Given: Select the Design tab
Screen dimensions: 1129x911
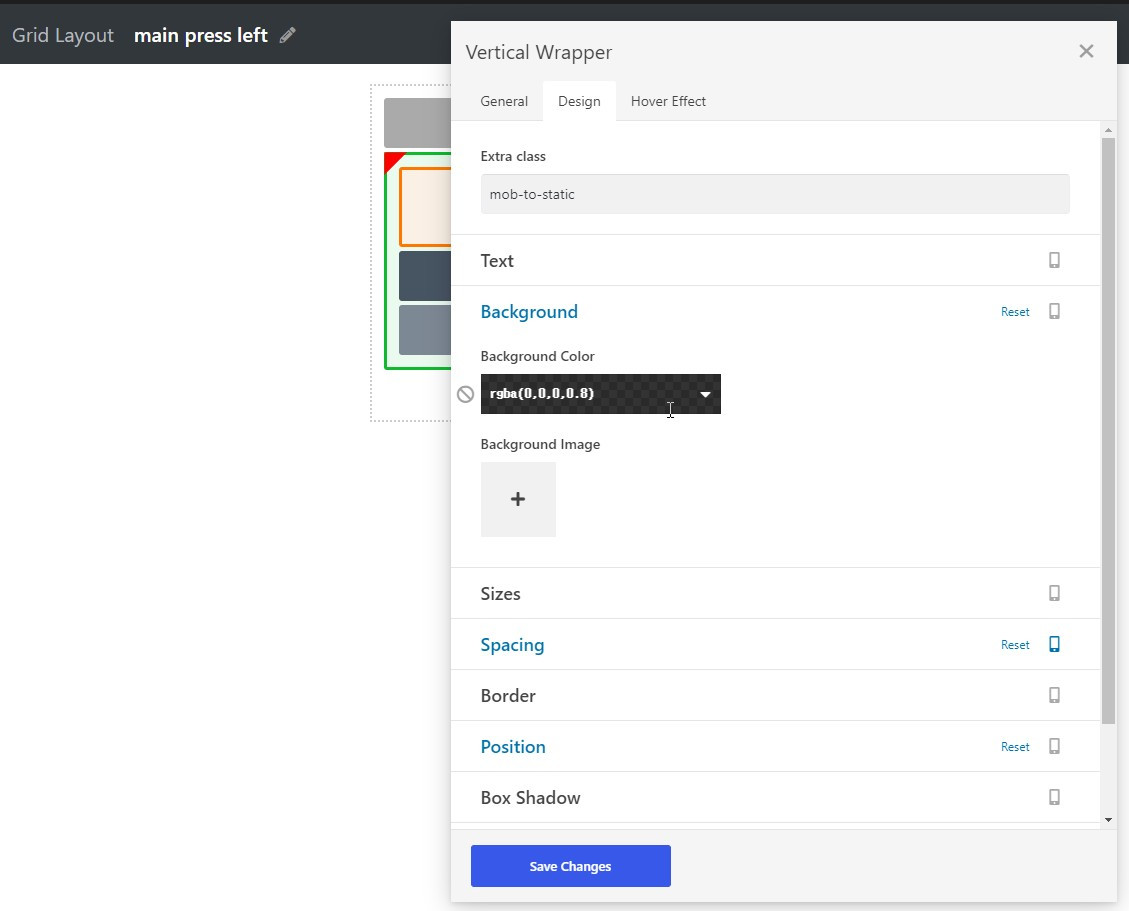Looking at the screenshot, I should (x=579, y=102).
